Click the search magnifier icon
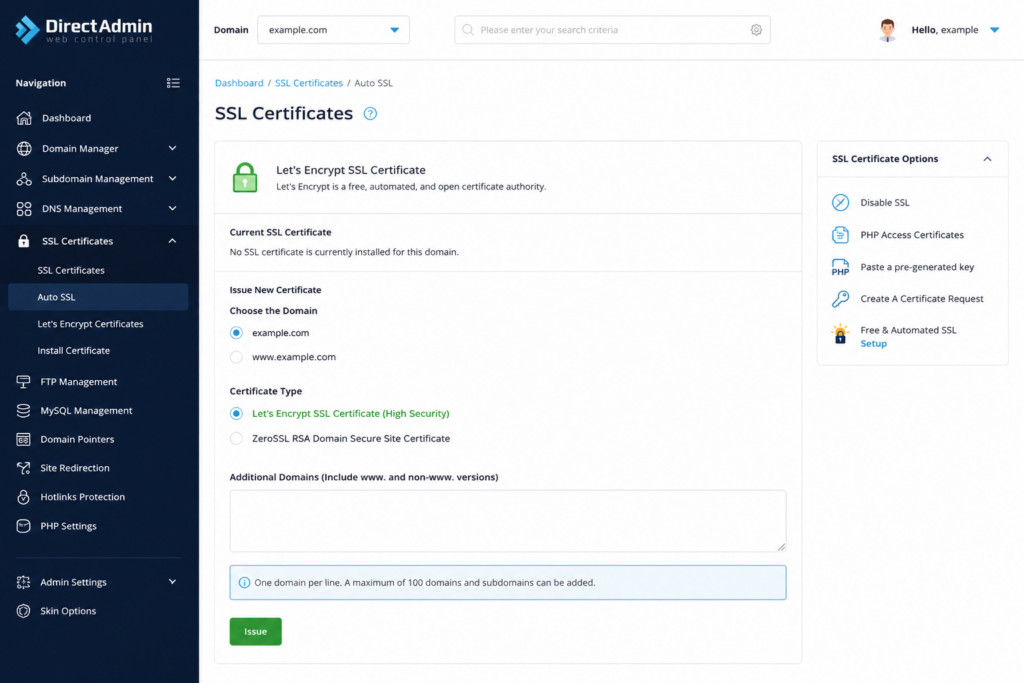 (468, 29)
